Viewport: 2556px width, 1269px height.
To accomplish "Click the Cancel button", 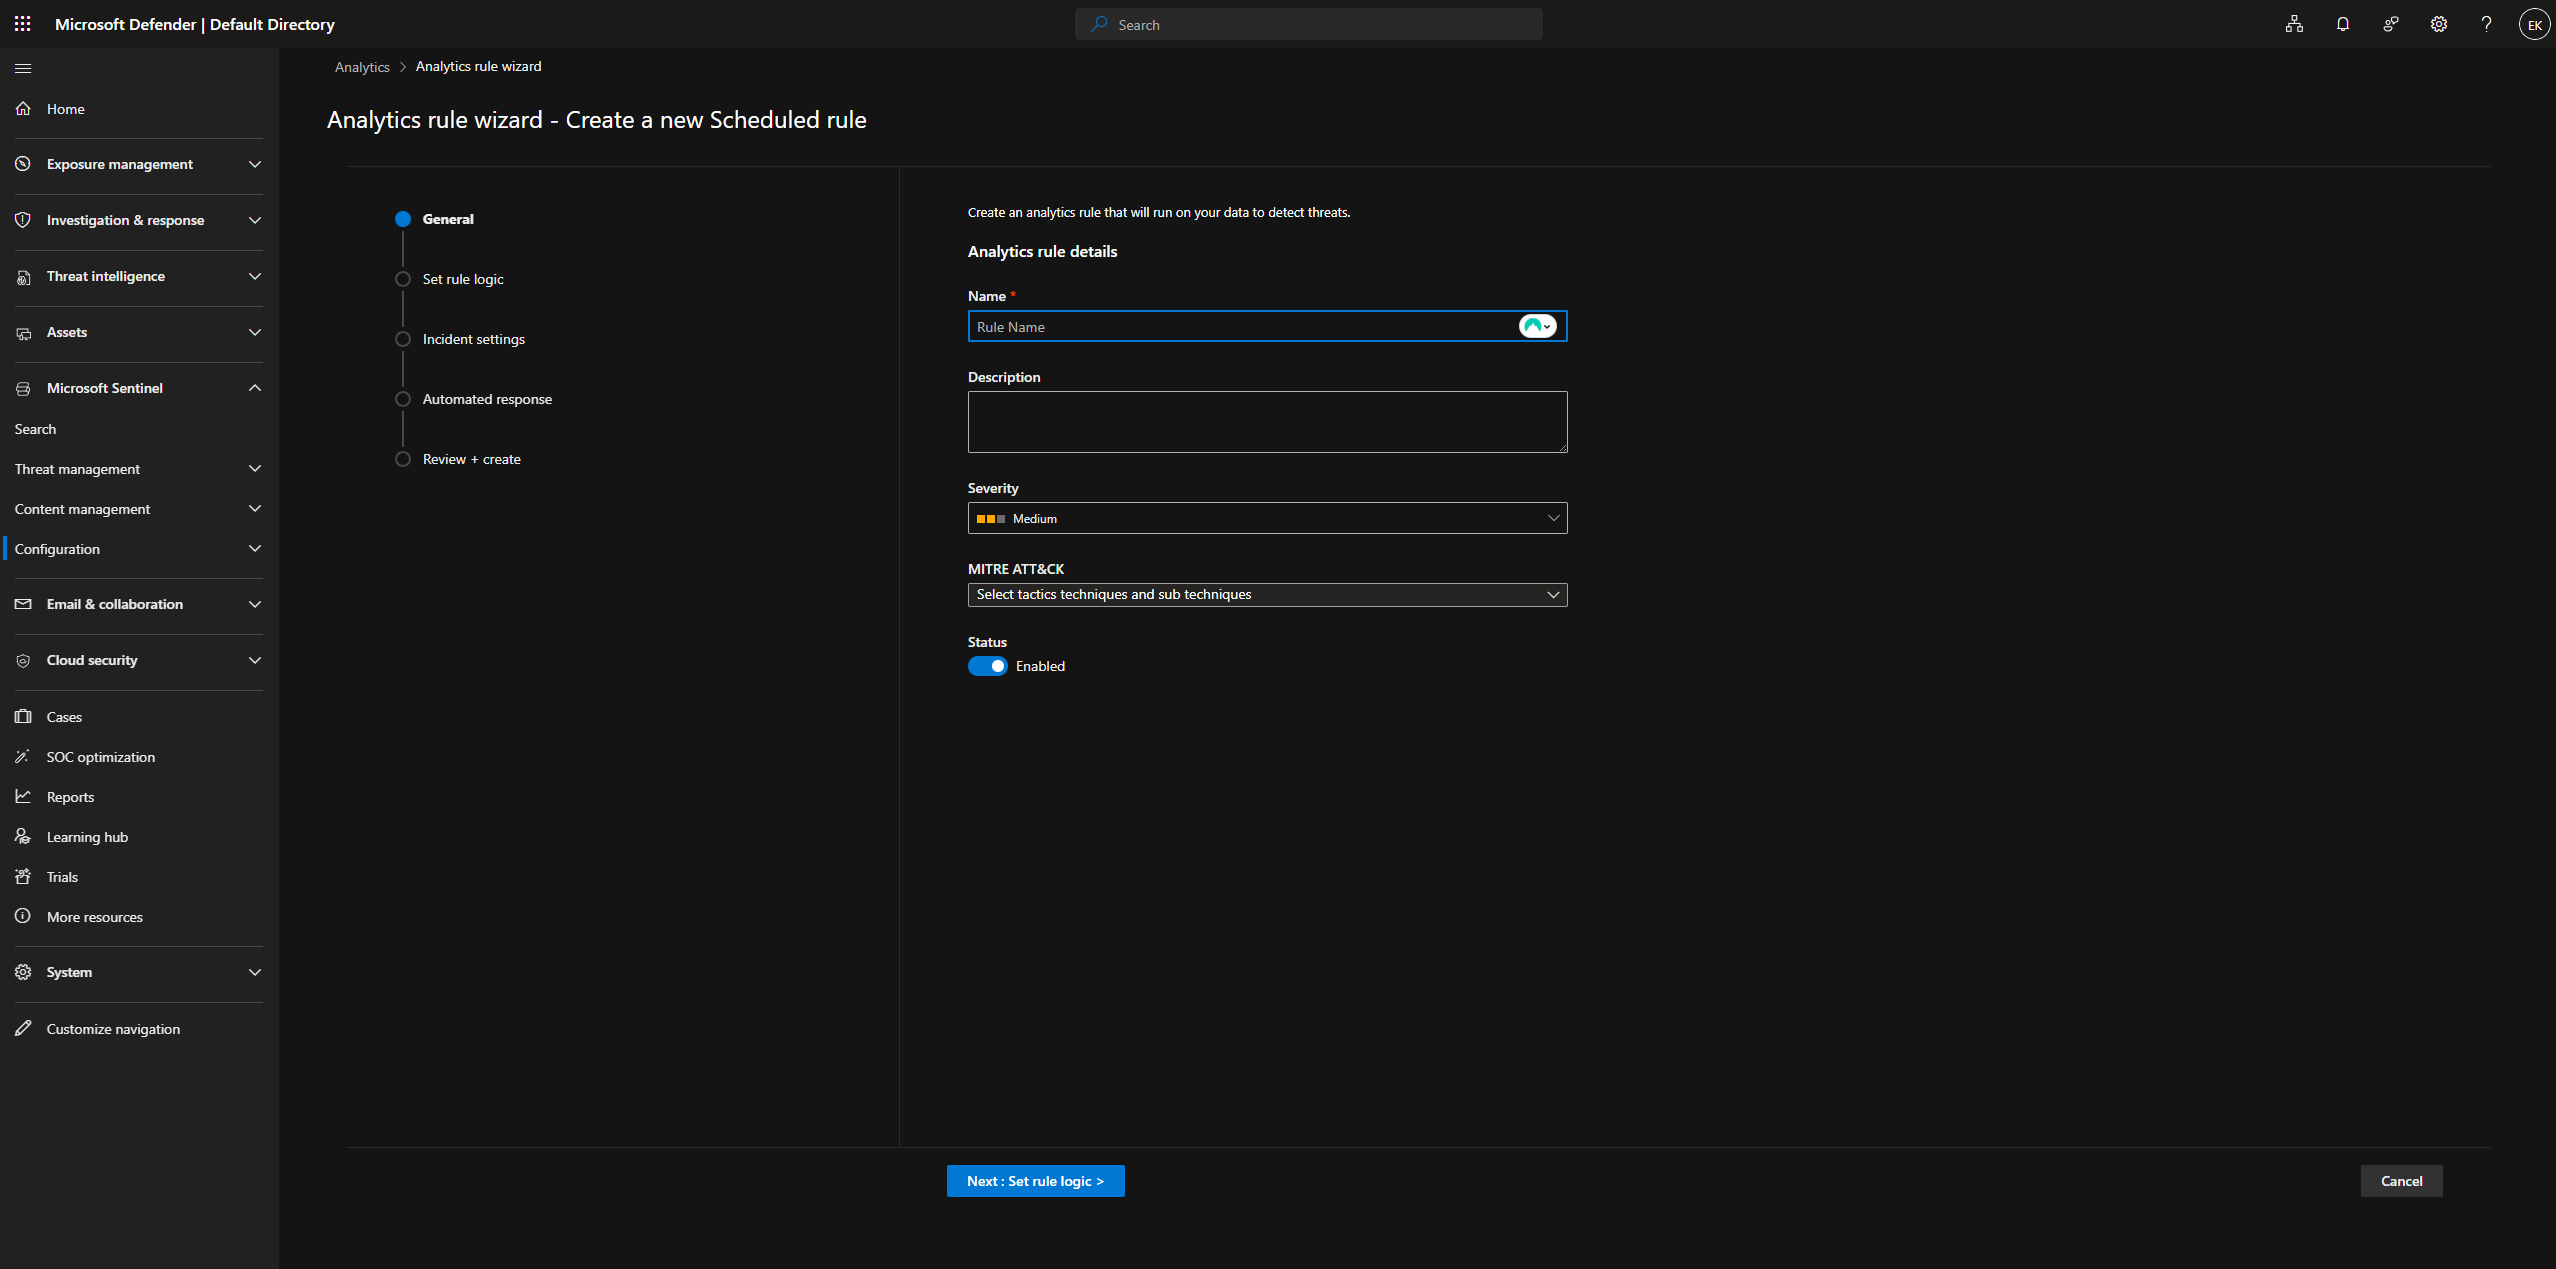I will click(x=2400, y=1181).
